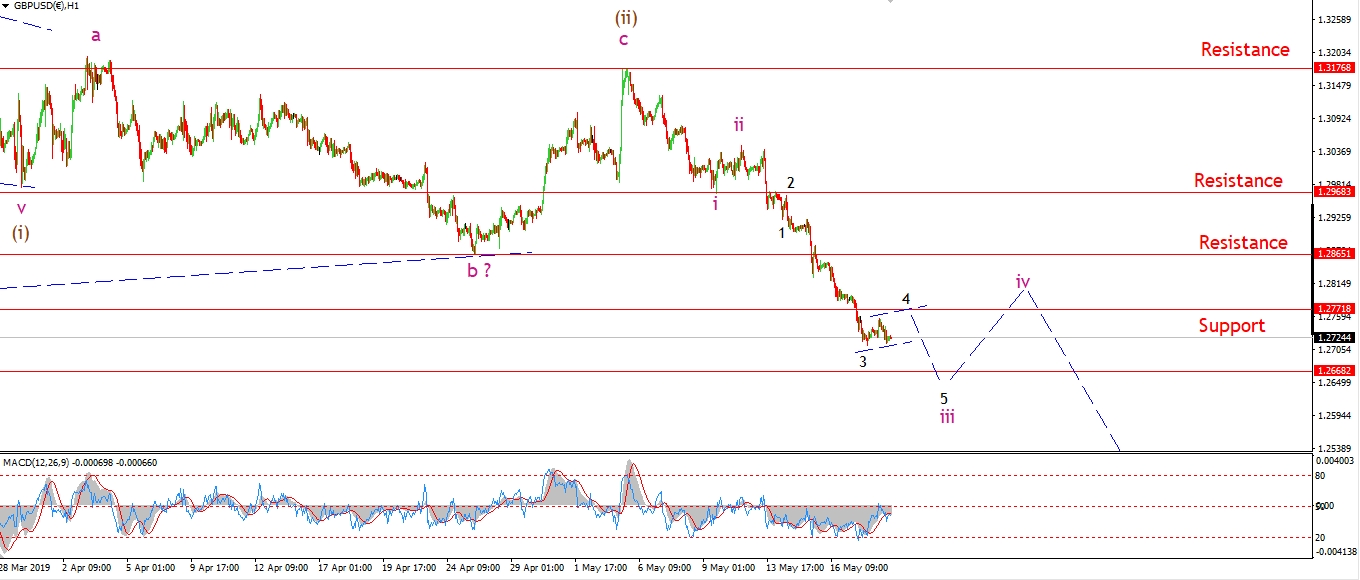Click the 1.27718 red price tag
The image size is (1360, 580).
1335,309
